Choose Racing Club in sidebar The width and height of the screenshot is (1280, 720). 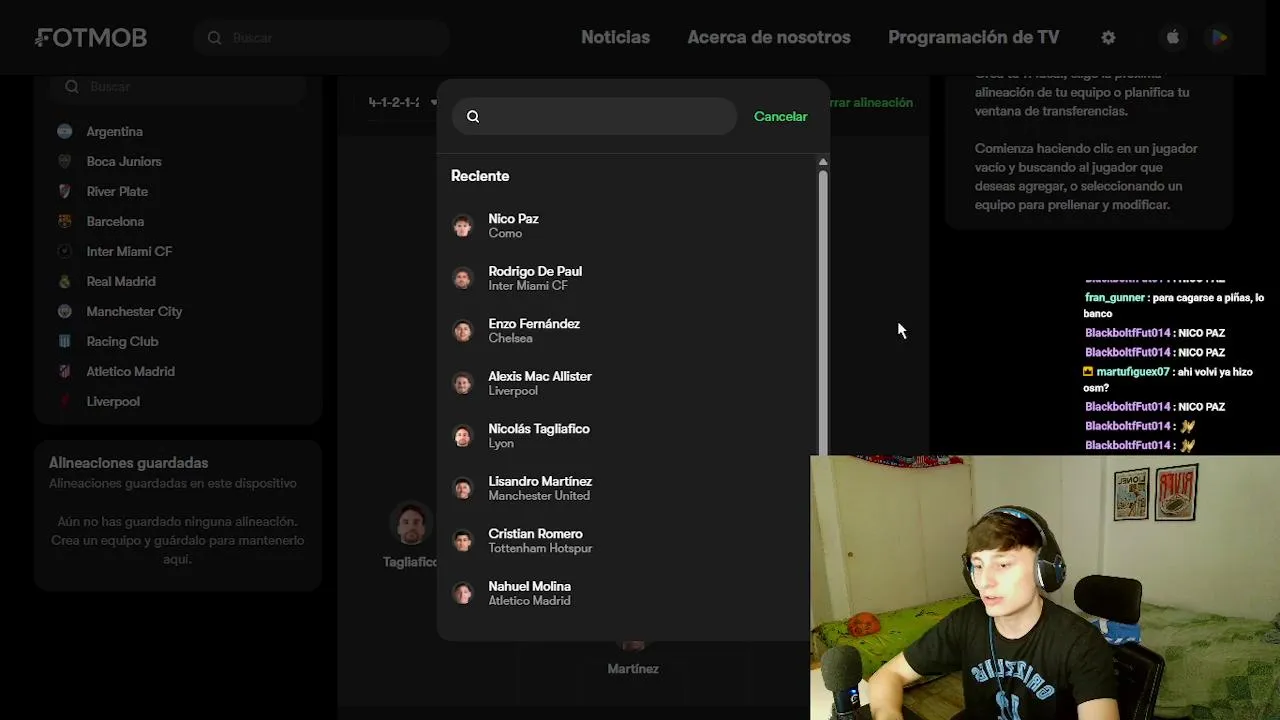[122, 341]
